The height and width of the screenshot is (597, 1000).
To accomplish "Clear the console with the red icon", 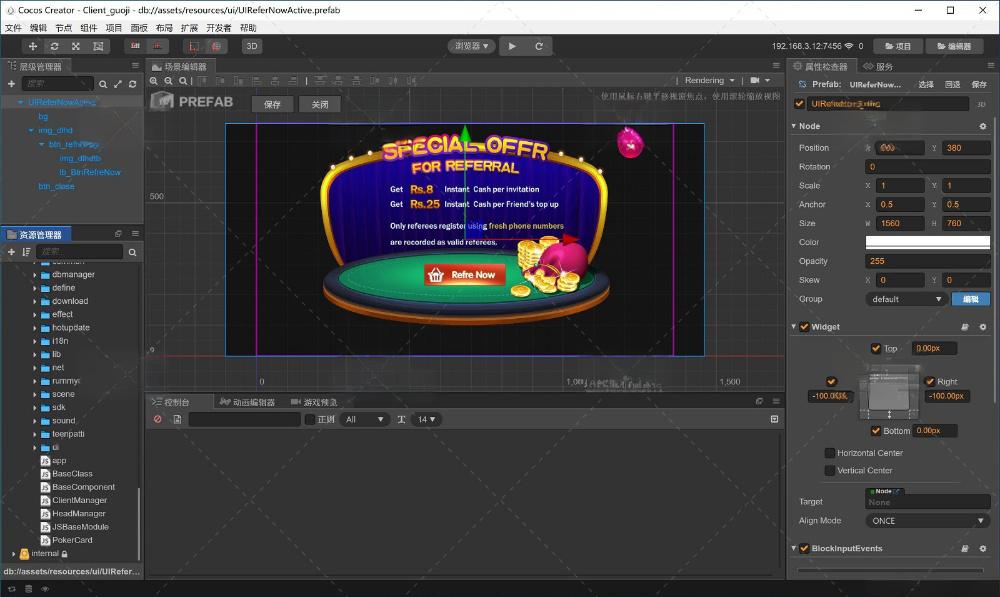I will [157, 419].
